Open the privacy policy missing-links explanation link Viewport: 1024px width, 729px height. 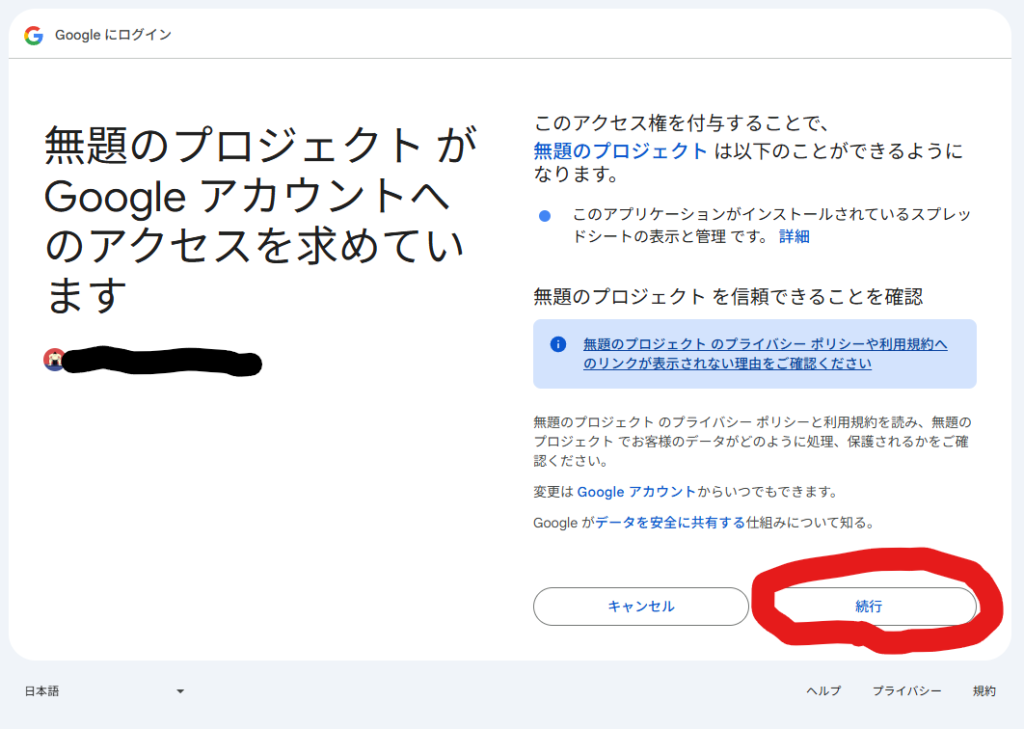pos(764,354)
